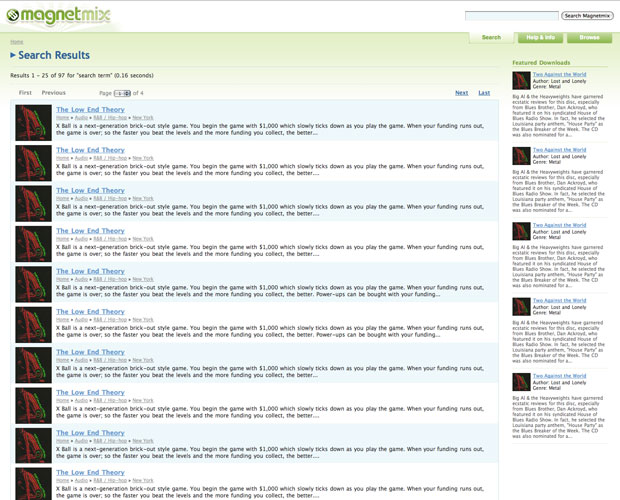Screen dimensions: 620x500
Task: Click the 'Results 1 - 25 of 97' summary text
Action: pyautogui.click(x=82, y=75)
